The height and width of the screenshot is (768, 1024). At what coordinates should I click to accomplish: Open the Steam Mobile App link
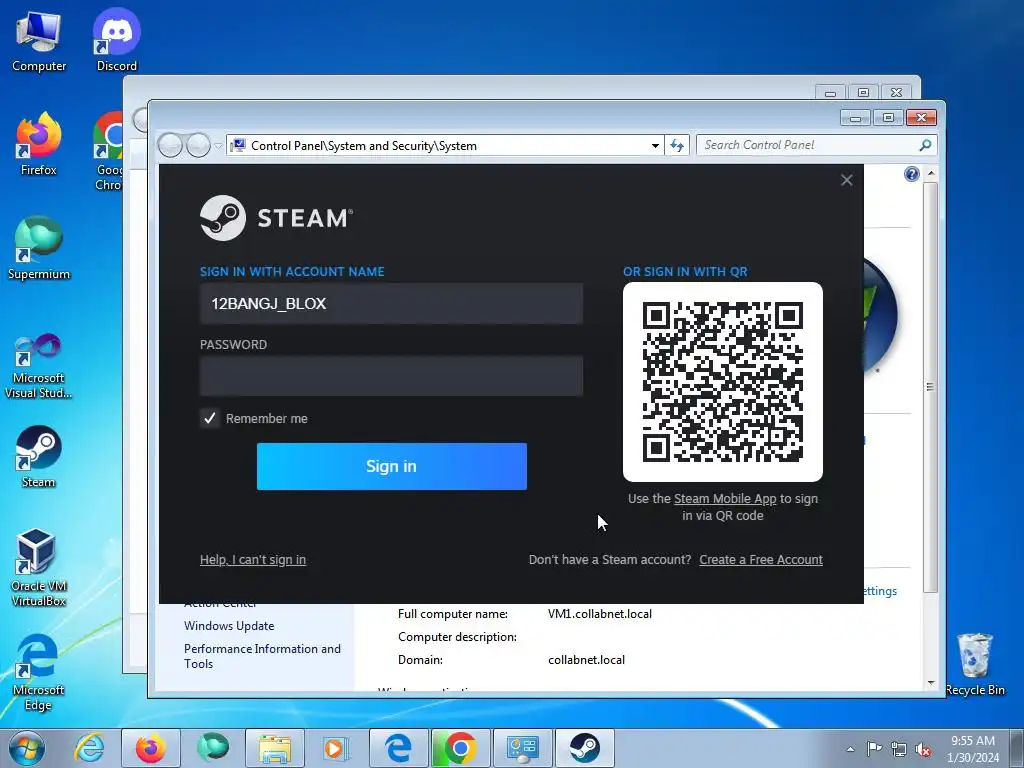click(x=725, y=499)
